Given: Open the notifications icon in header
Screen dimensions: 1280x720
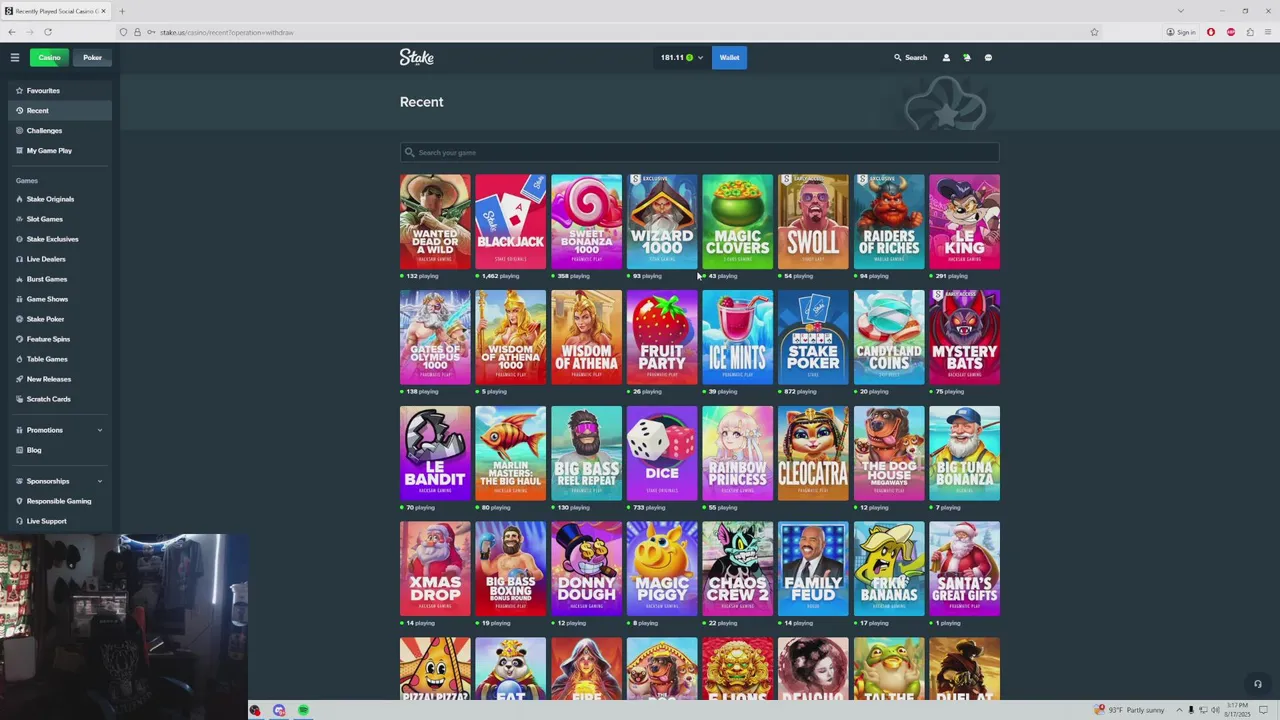Looking at the screenshot, I should coord(967,58).
